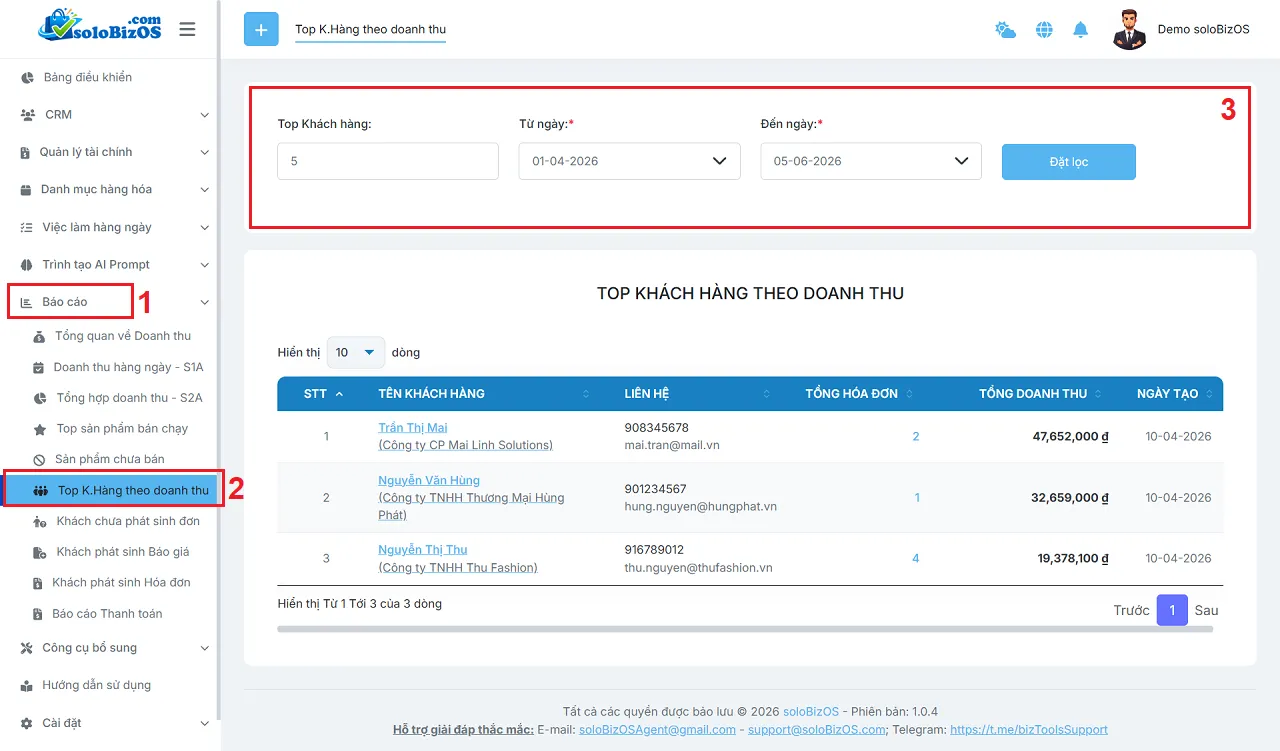The image size is (1280, 751).
Task: Click the soloBizOS logo
Action: (99, 26)
